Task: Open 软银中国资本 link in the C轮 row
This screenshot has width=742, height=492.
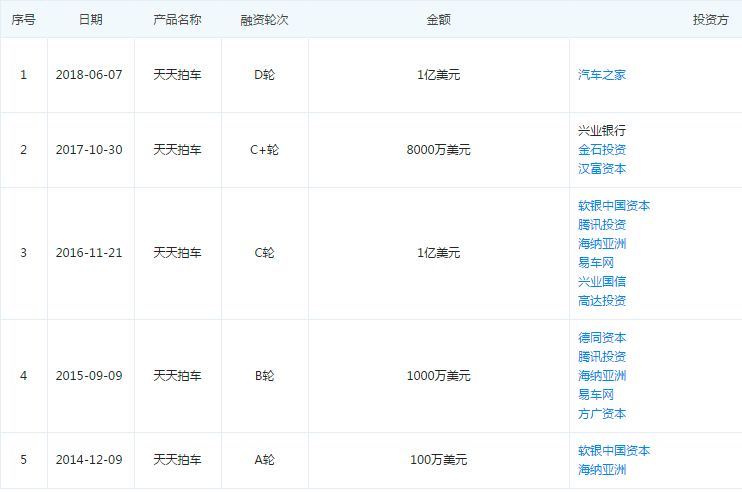Action: 614,206
